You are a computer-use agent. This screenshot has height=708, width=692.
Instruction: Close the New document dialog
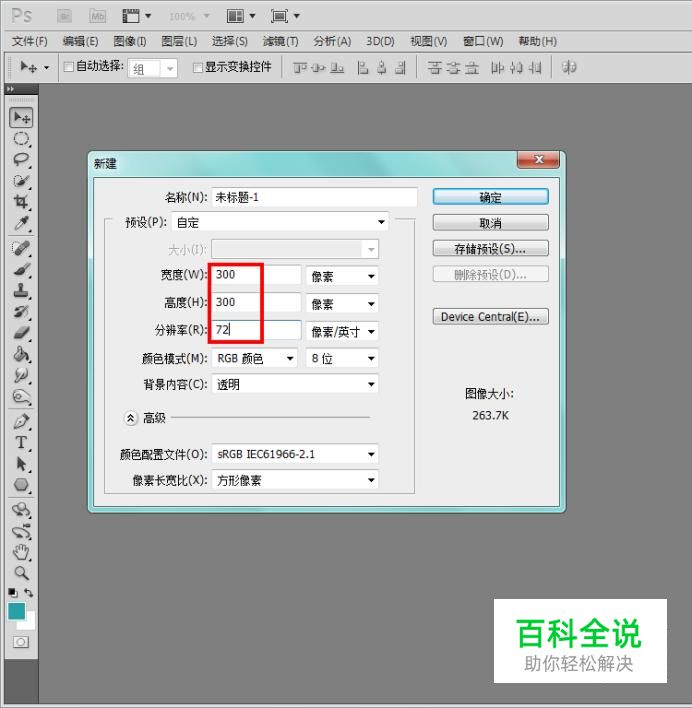click(x=539, y=159)
